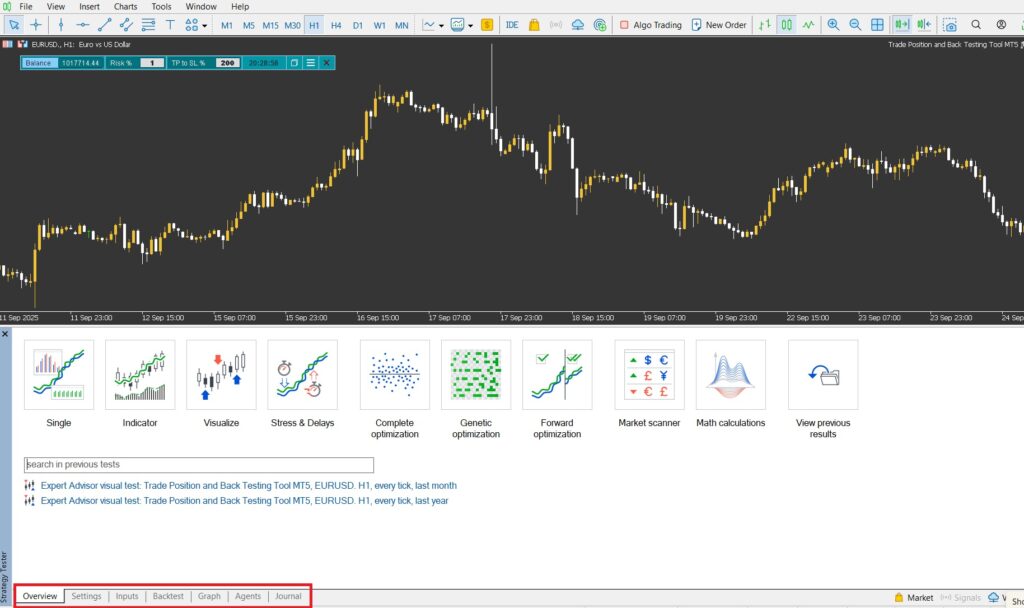
Task: Select the text label tool
Action: [170, 25]
